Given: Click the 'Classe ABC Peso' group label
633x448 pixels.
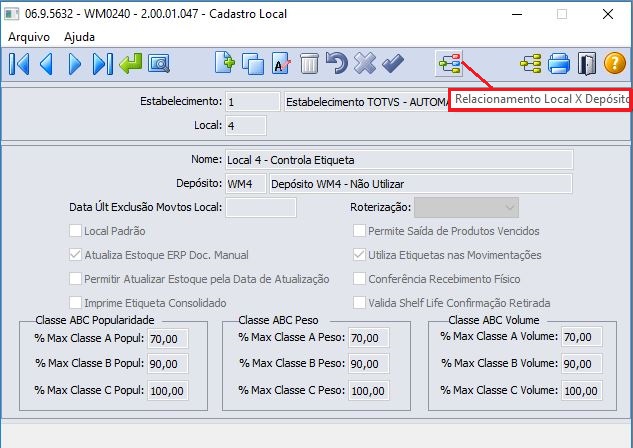Looking at the screenshot, I should coord(278,320).
